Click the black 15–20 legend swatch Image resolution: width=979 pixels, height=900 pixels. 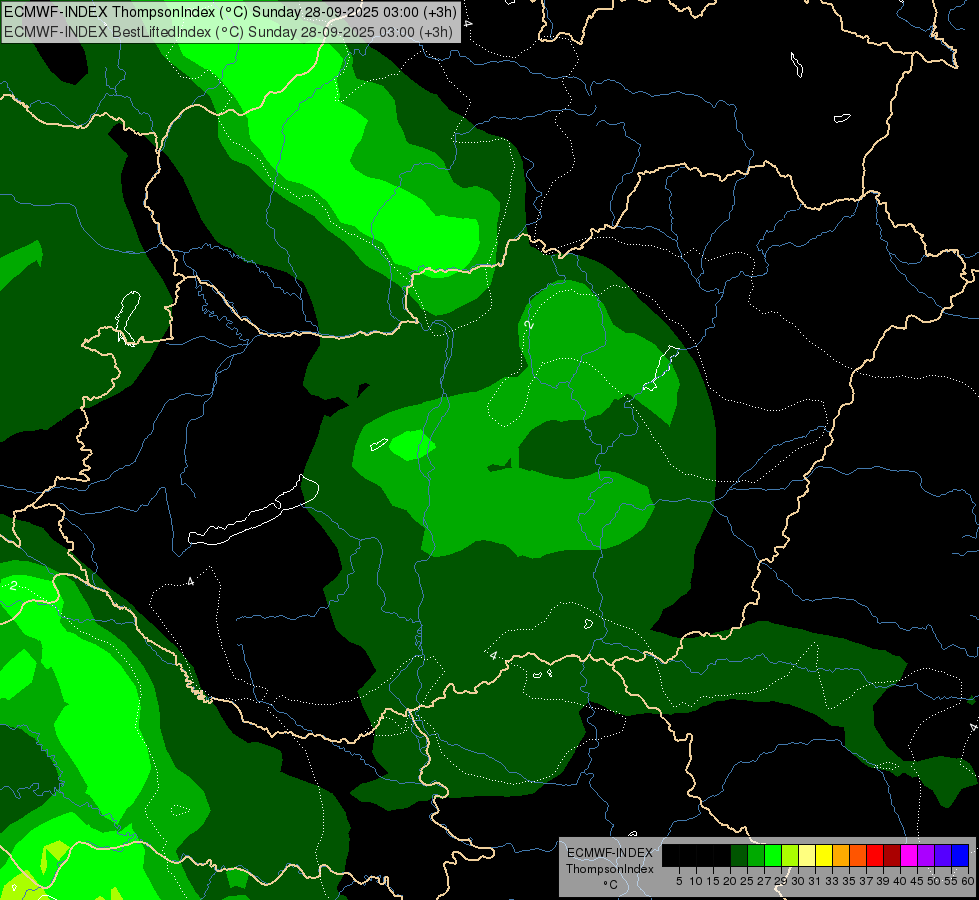(x=722, y=855)
